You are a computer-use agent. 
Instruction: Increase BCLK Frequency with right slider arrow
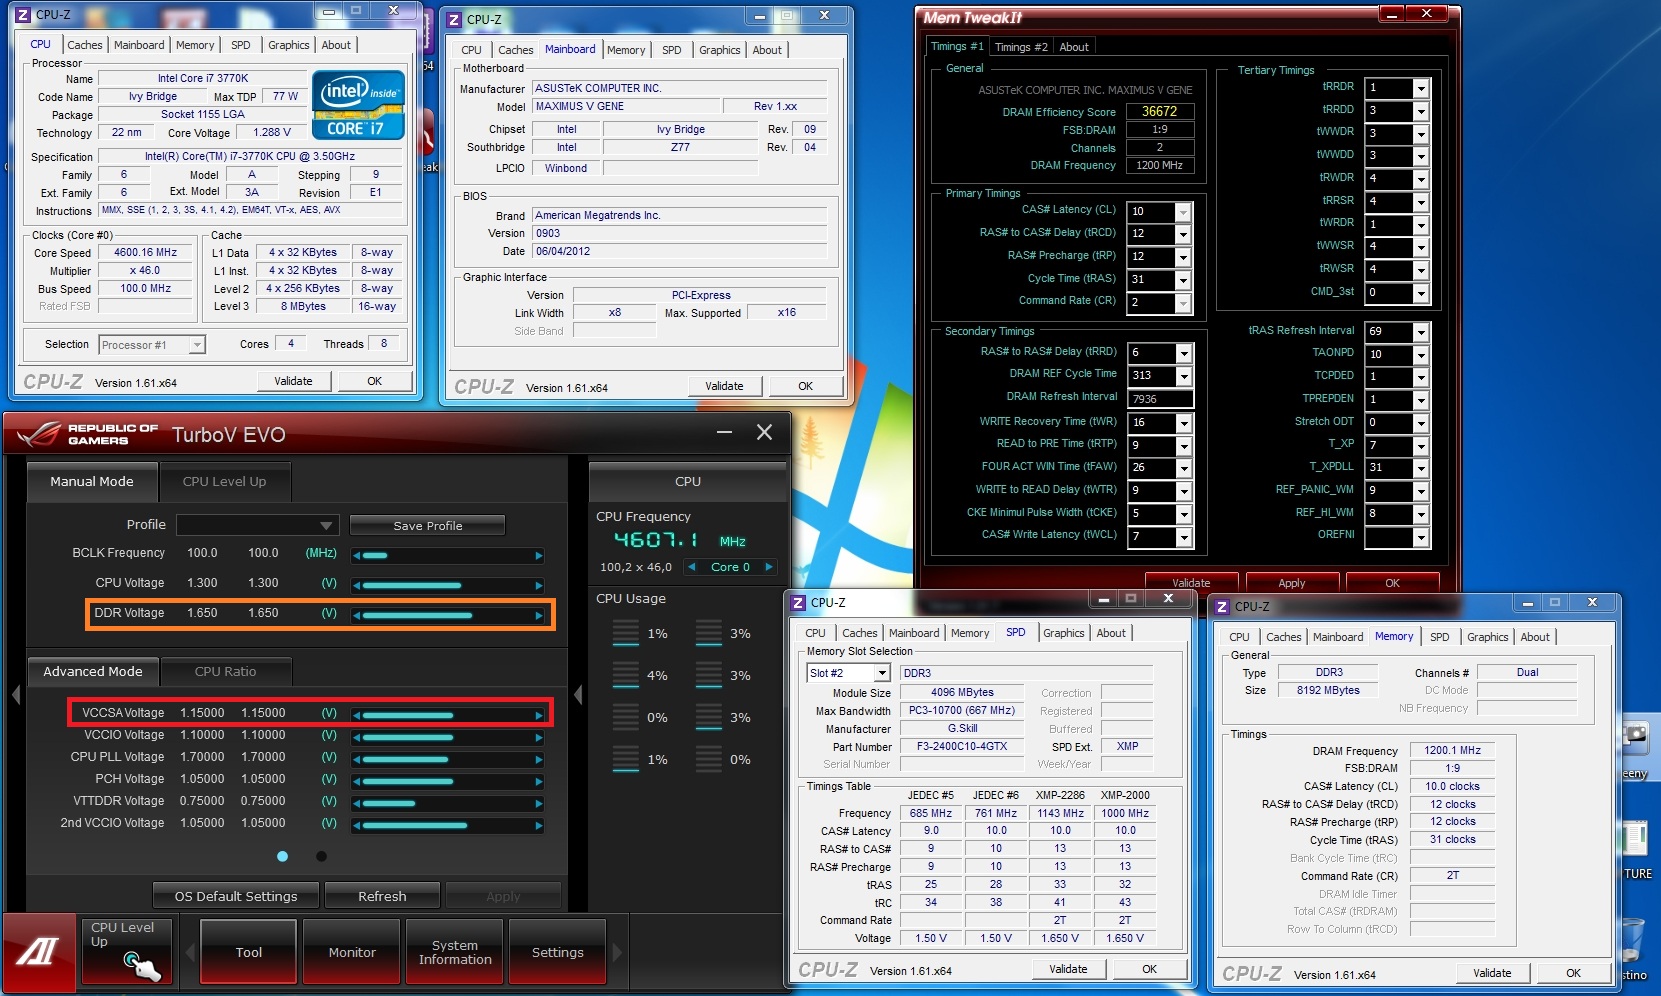click(539, 555)
